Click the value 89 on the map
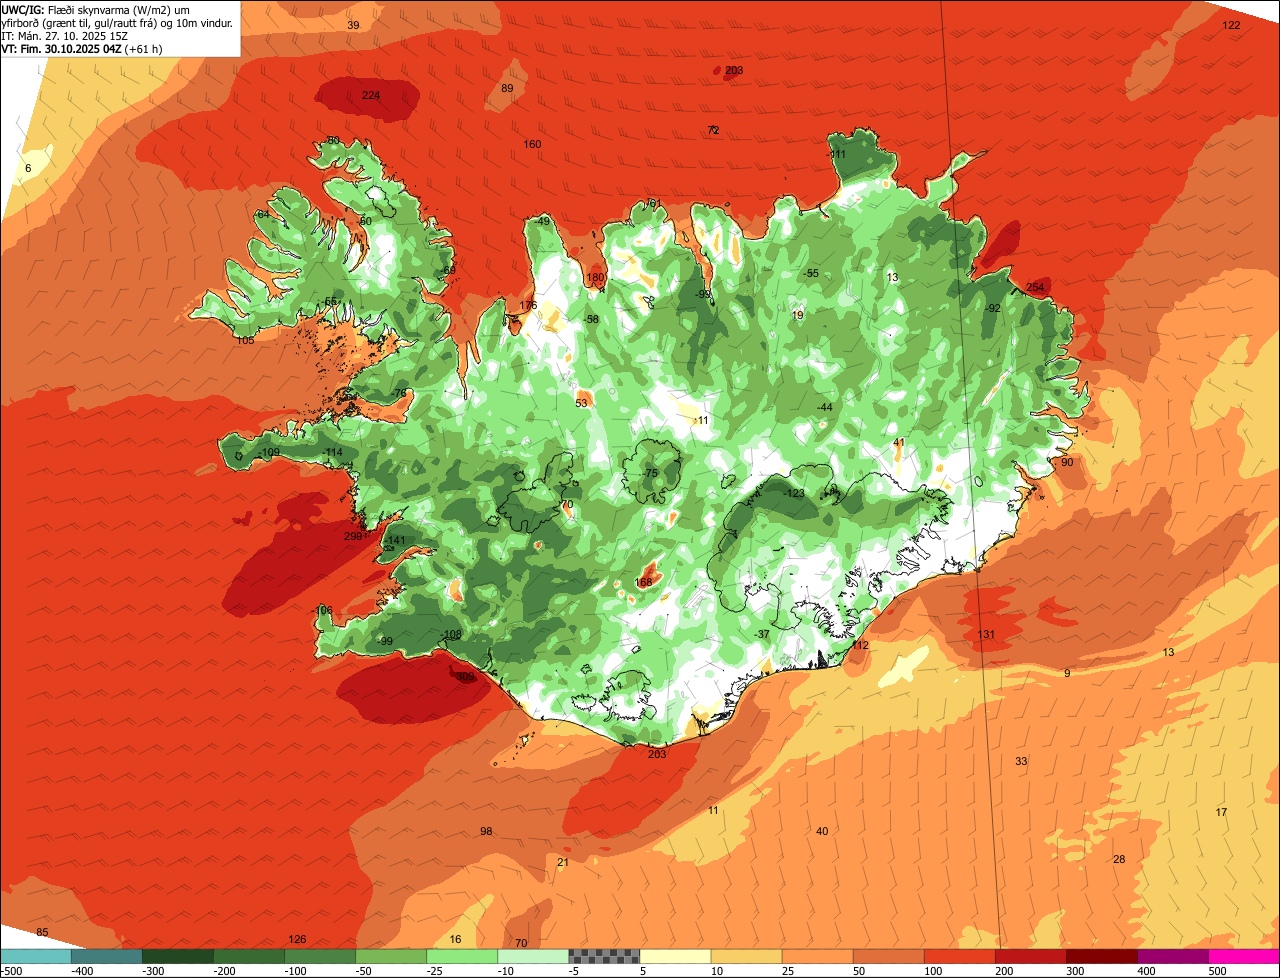Viewport: 1280px width, 978px height. [507, 88]
